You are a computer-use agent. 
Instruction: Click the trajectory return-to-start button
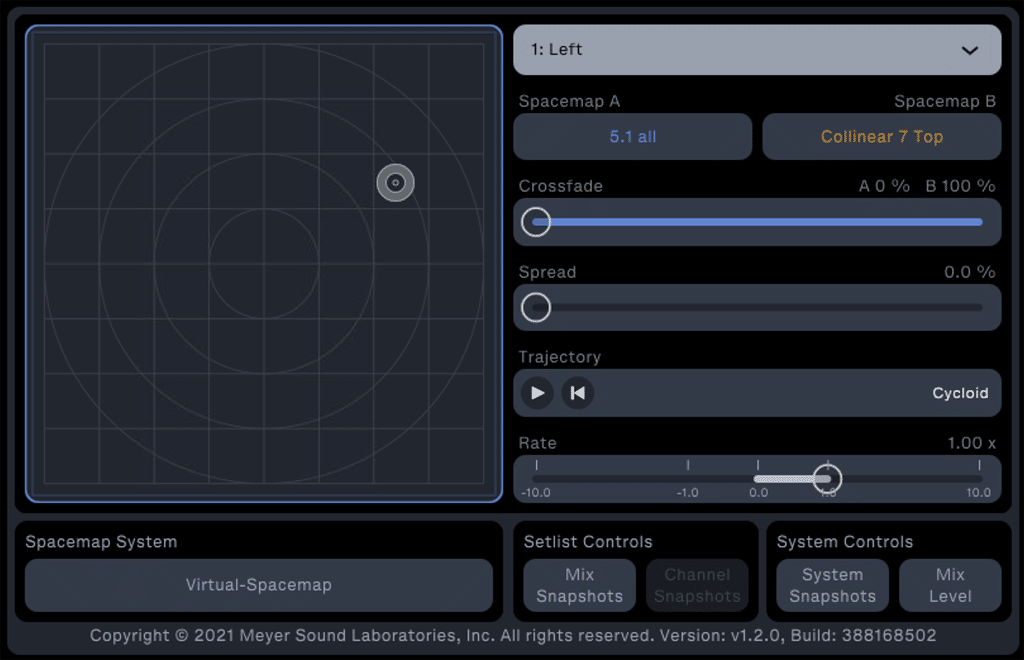point(577,393)
